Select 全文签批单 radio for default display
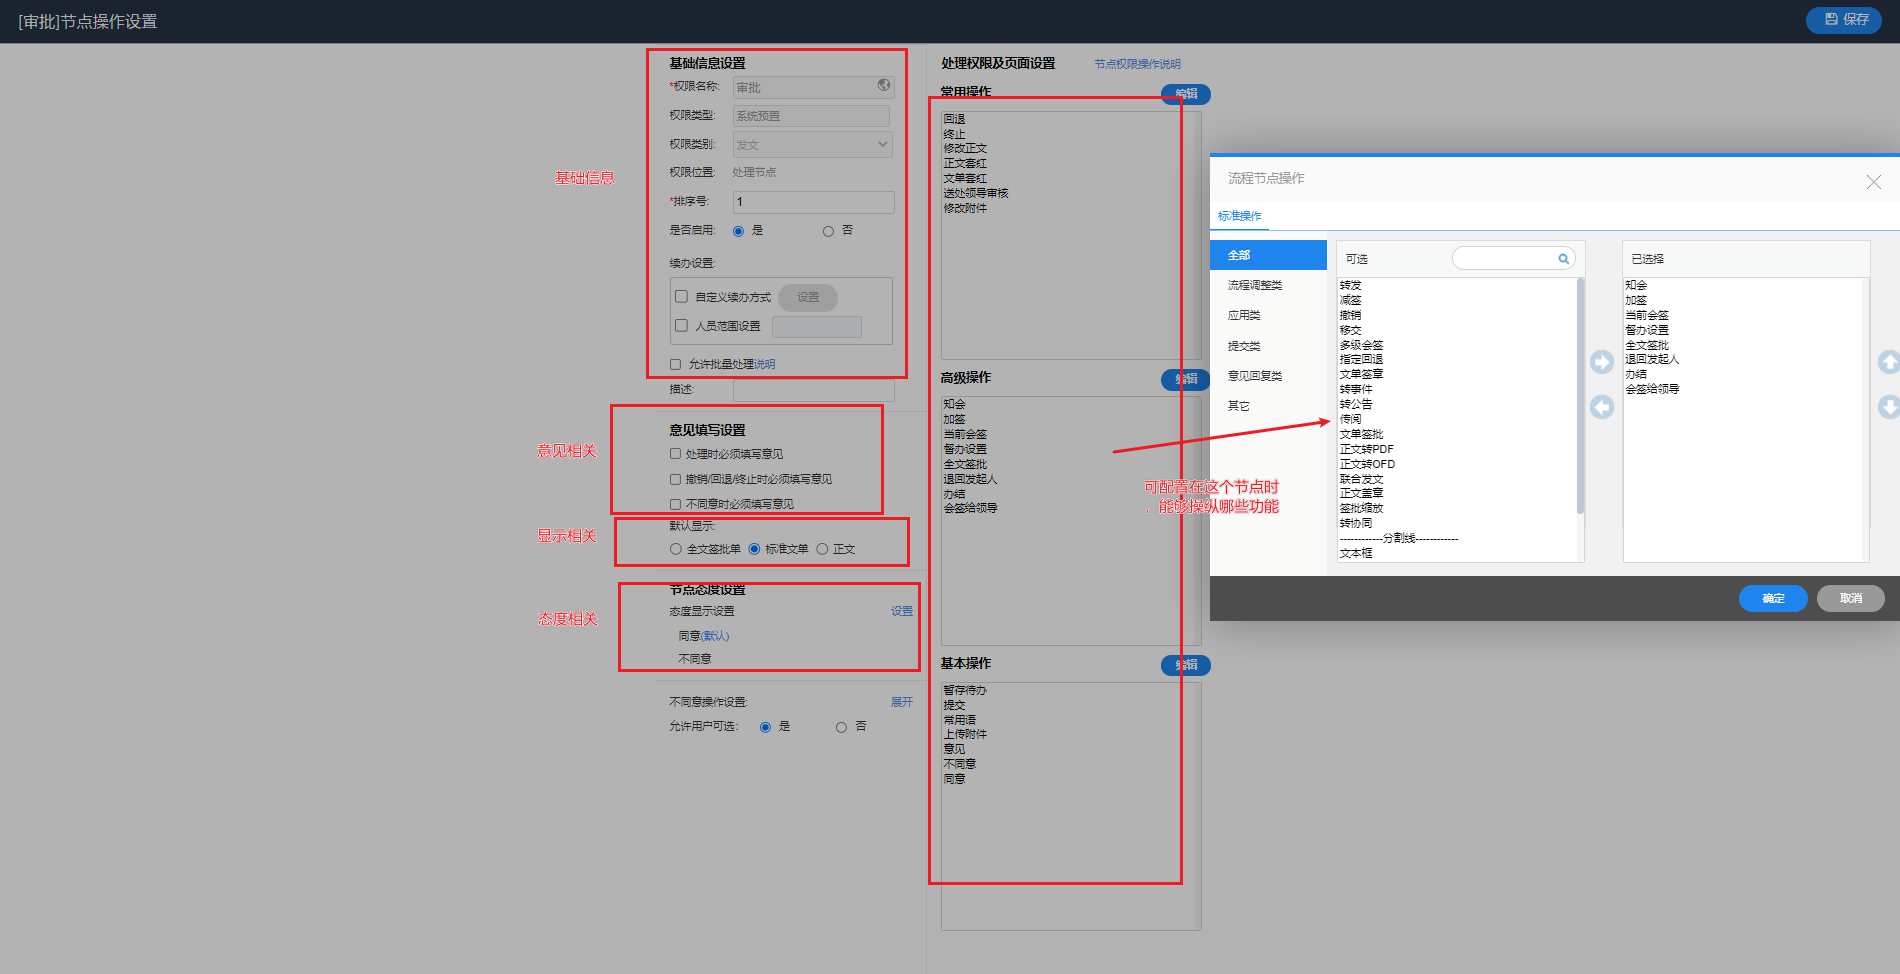Image resolution: width=1900 pixels, height=974 pixels. coord(676,549)
